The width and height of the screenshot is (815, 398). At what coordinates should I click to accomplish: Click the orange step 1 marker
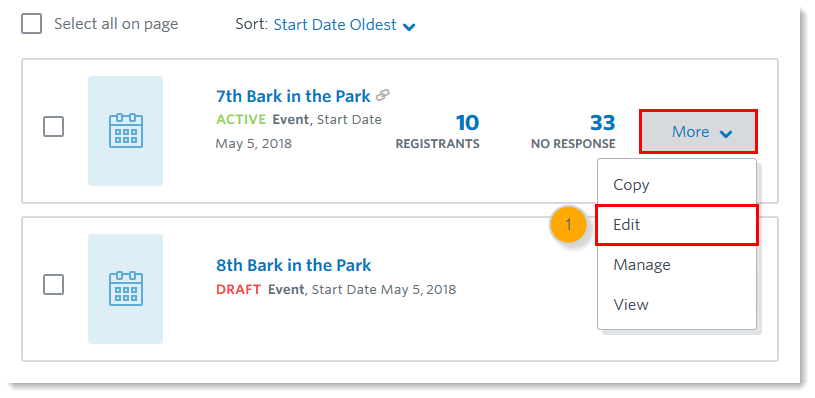tap(568, 224)
